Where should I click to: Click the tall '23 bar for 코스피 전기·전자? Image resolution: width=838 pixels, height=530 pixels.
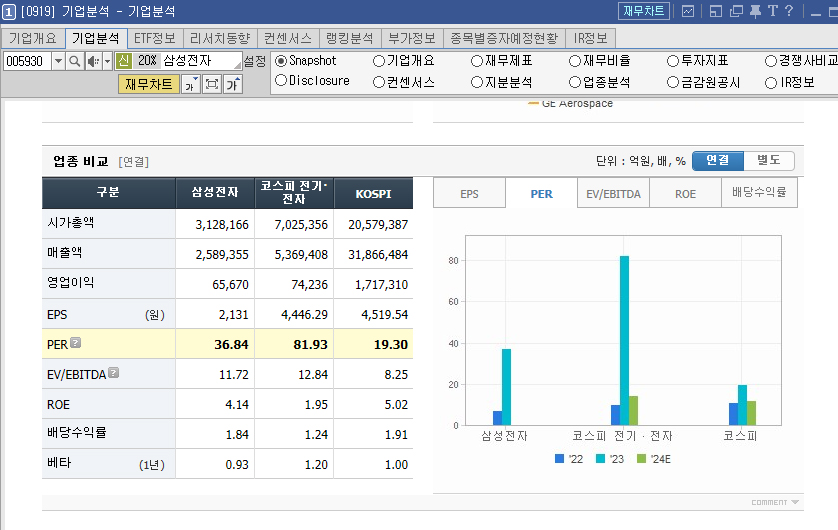624,340
